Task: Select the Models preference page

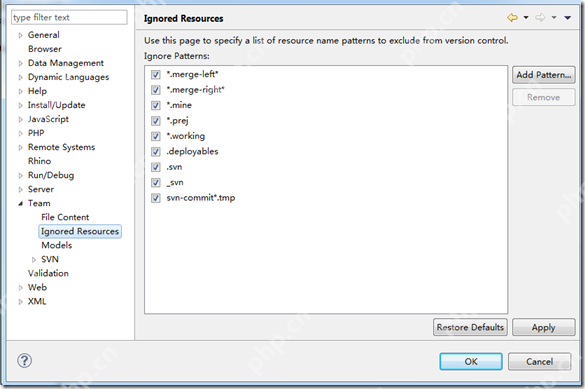Action: coord(56,245)
